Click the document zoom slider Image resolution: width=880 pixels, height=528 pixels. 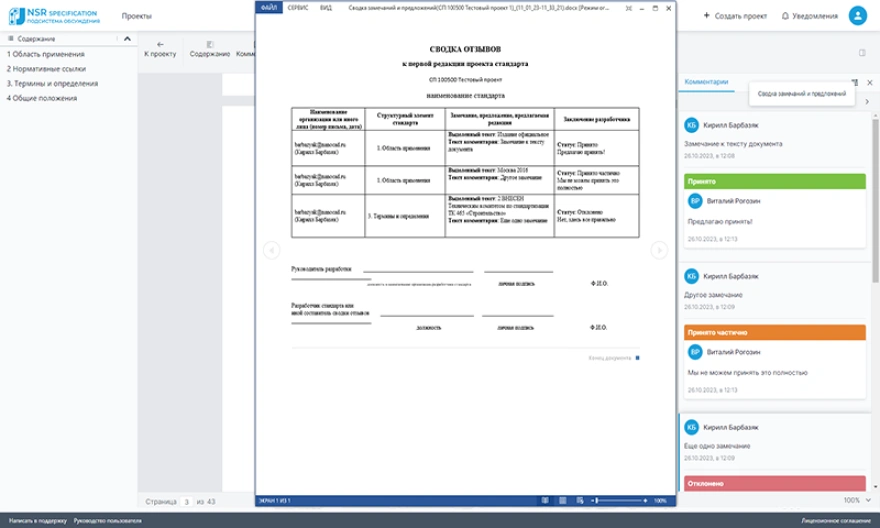(x=620, y=501)
